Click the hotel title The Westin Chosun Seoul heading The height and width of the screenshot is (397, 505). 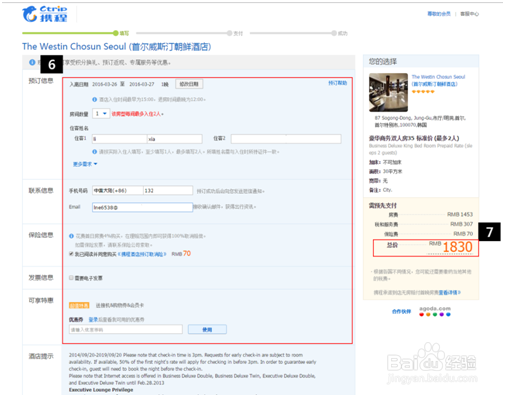(117, 47)
